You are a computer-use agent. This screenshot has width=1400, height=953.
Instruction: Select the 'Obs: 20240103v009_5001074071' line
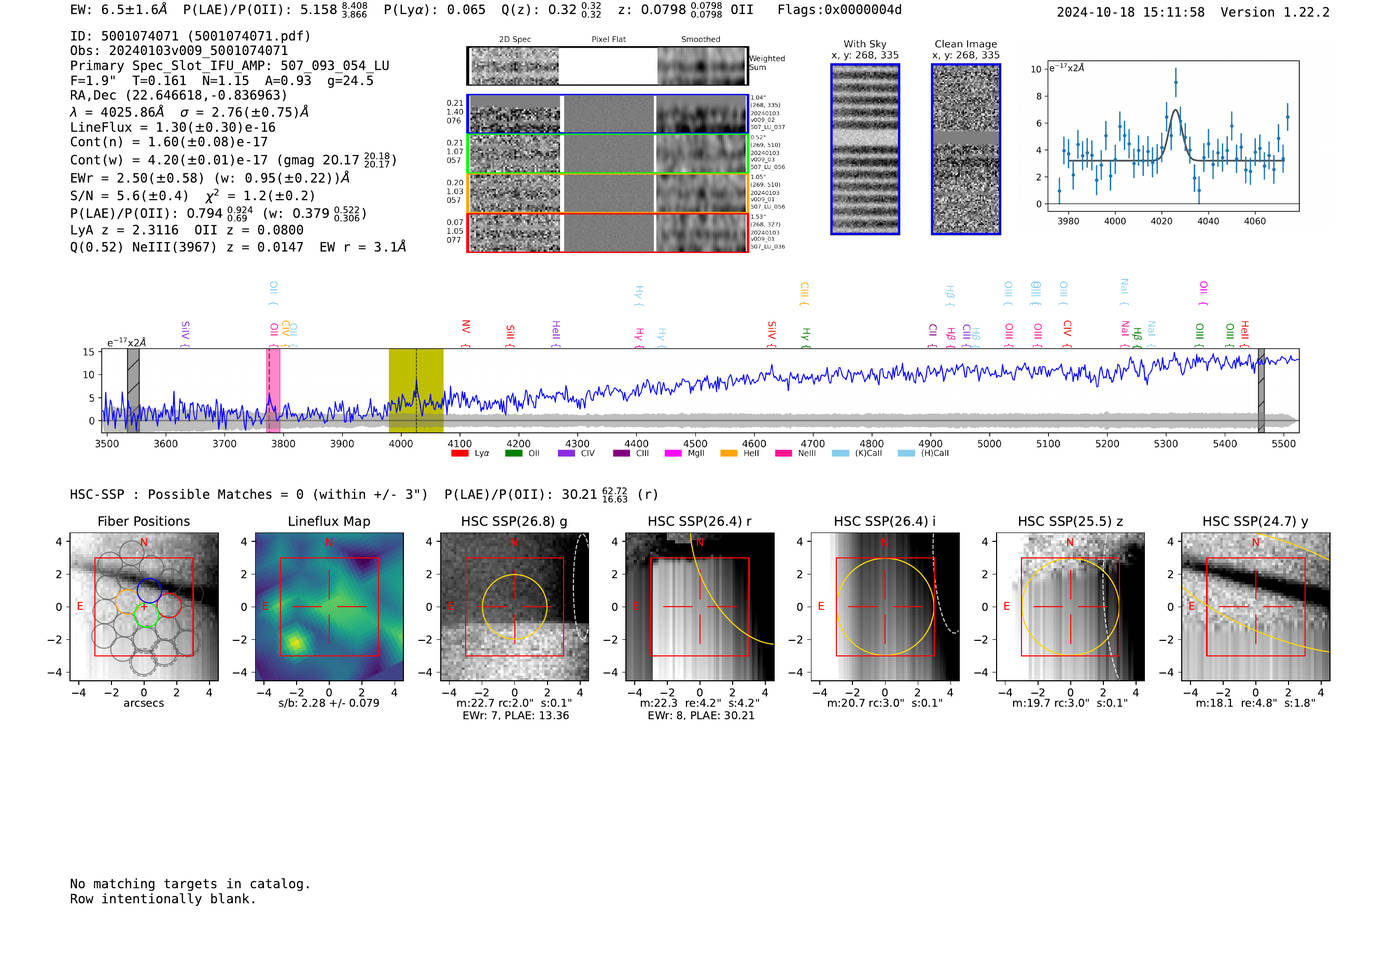(179, 51)
